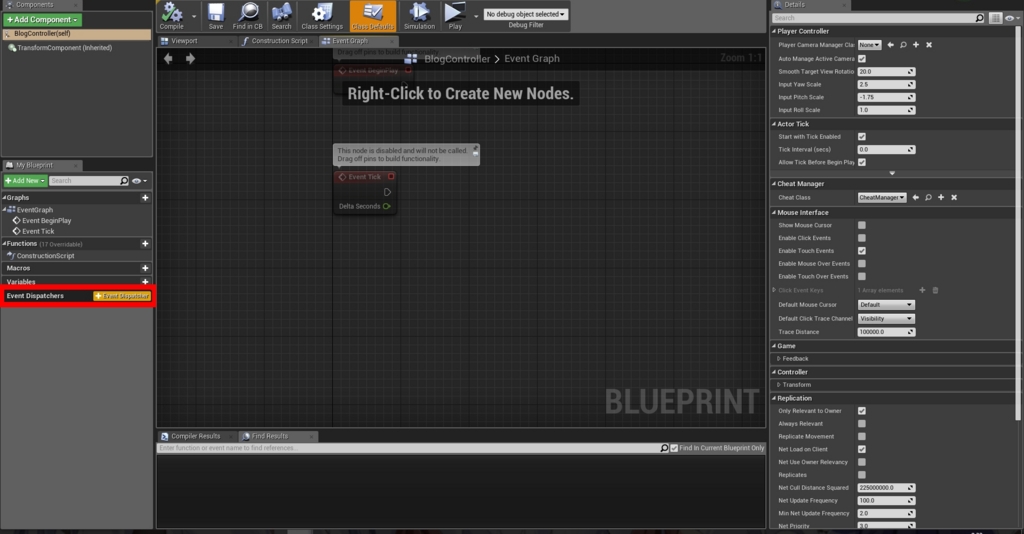1024x534 pixels.
Task: Save the blueprint
Action: [x=216, y=16]
